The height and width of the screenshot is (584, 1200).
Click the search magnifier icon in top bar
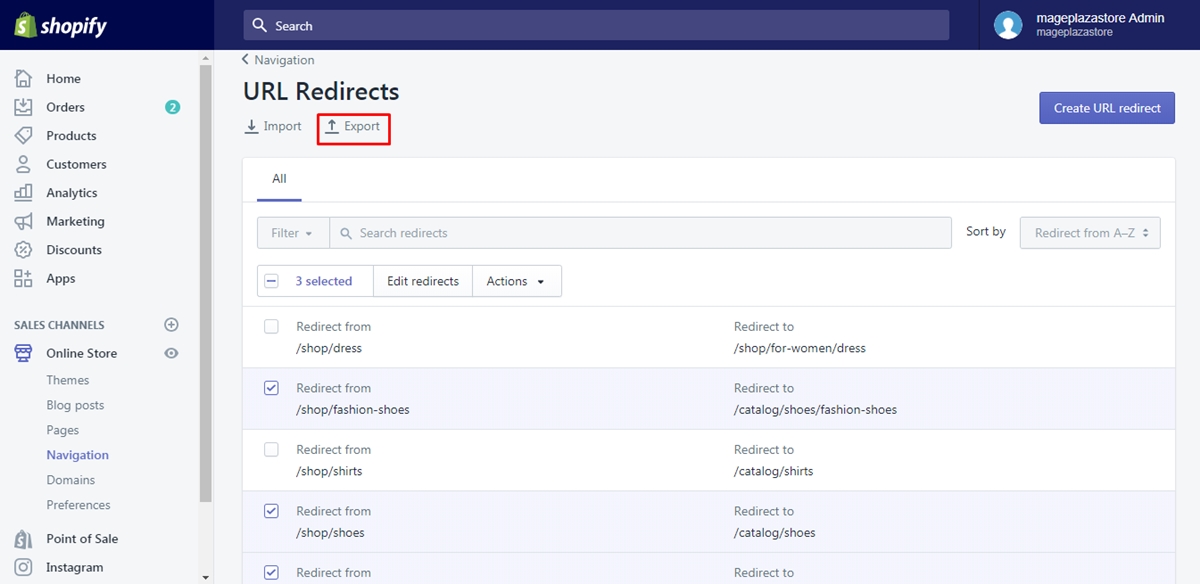coord(259,25)
